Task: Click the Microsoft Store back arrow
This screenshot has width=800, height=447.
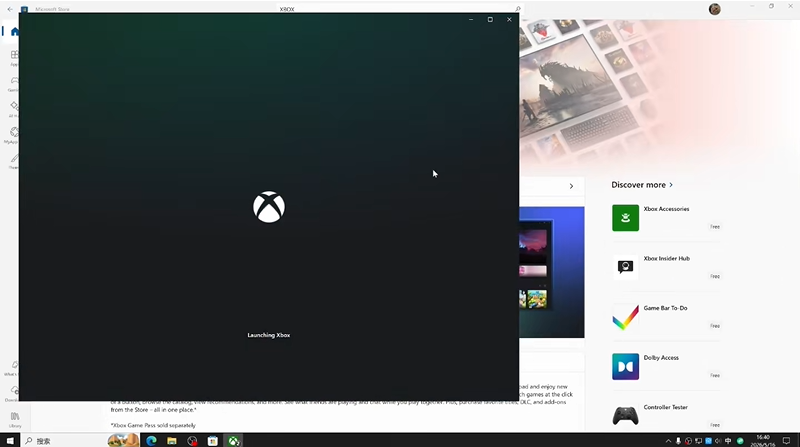Action: click(10, 9)
